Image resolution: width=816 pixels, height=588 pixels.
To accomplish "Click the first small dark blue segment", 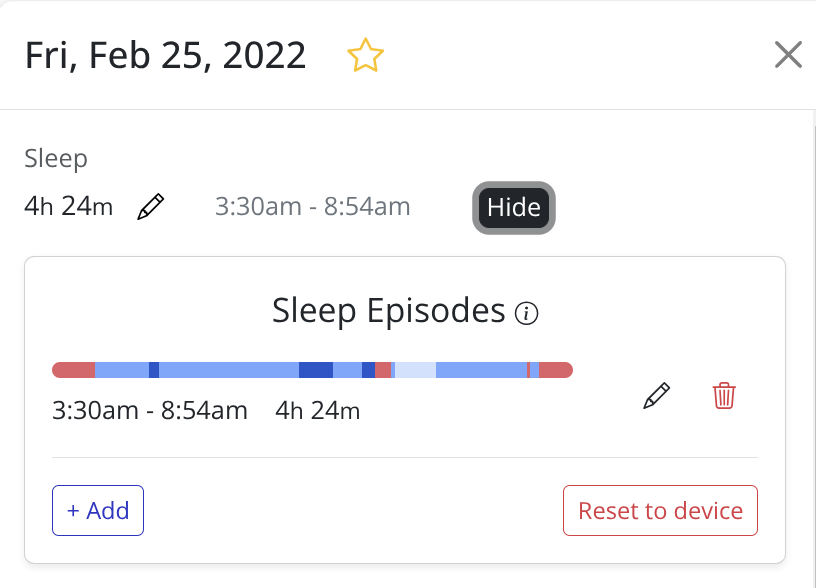I will click(154, 370).
